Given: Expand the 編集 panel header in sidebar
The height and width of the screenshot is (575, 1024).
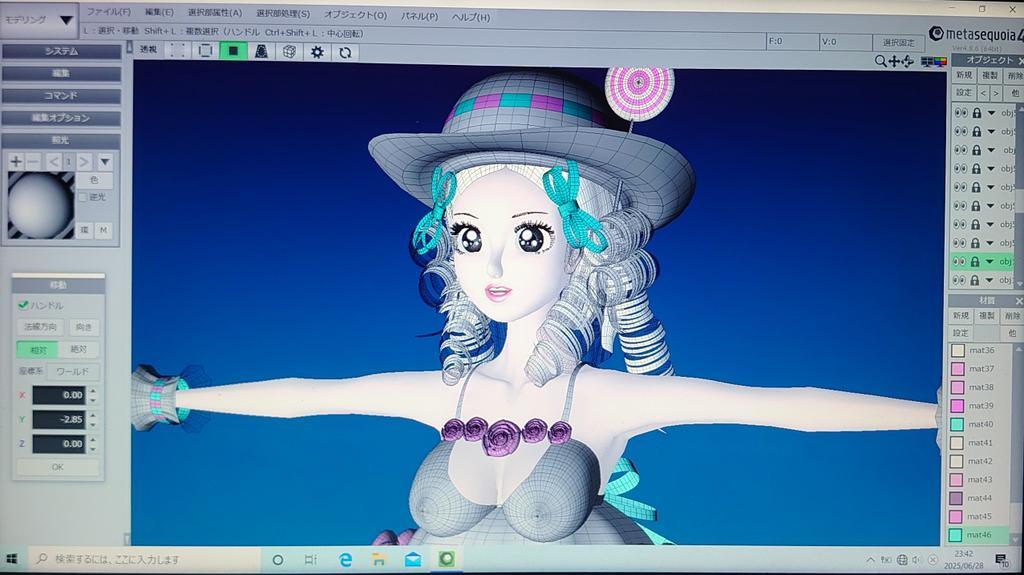Looking at the screenshot, I should tap(61, 73).
